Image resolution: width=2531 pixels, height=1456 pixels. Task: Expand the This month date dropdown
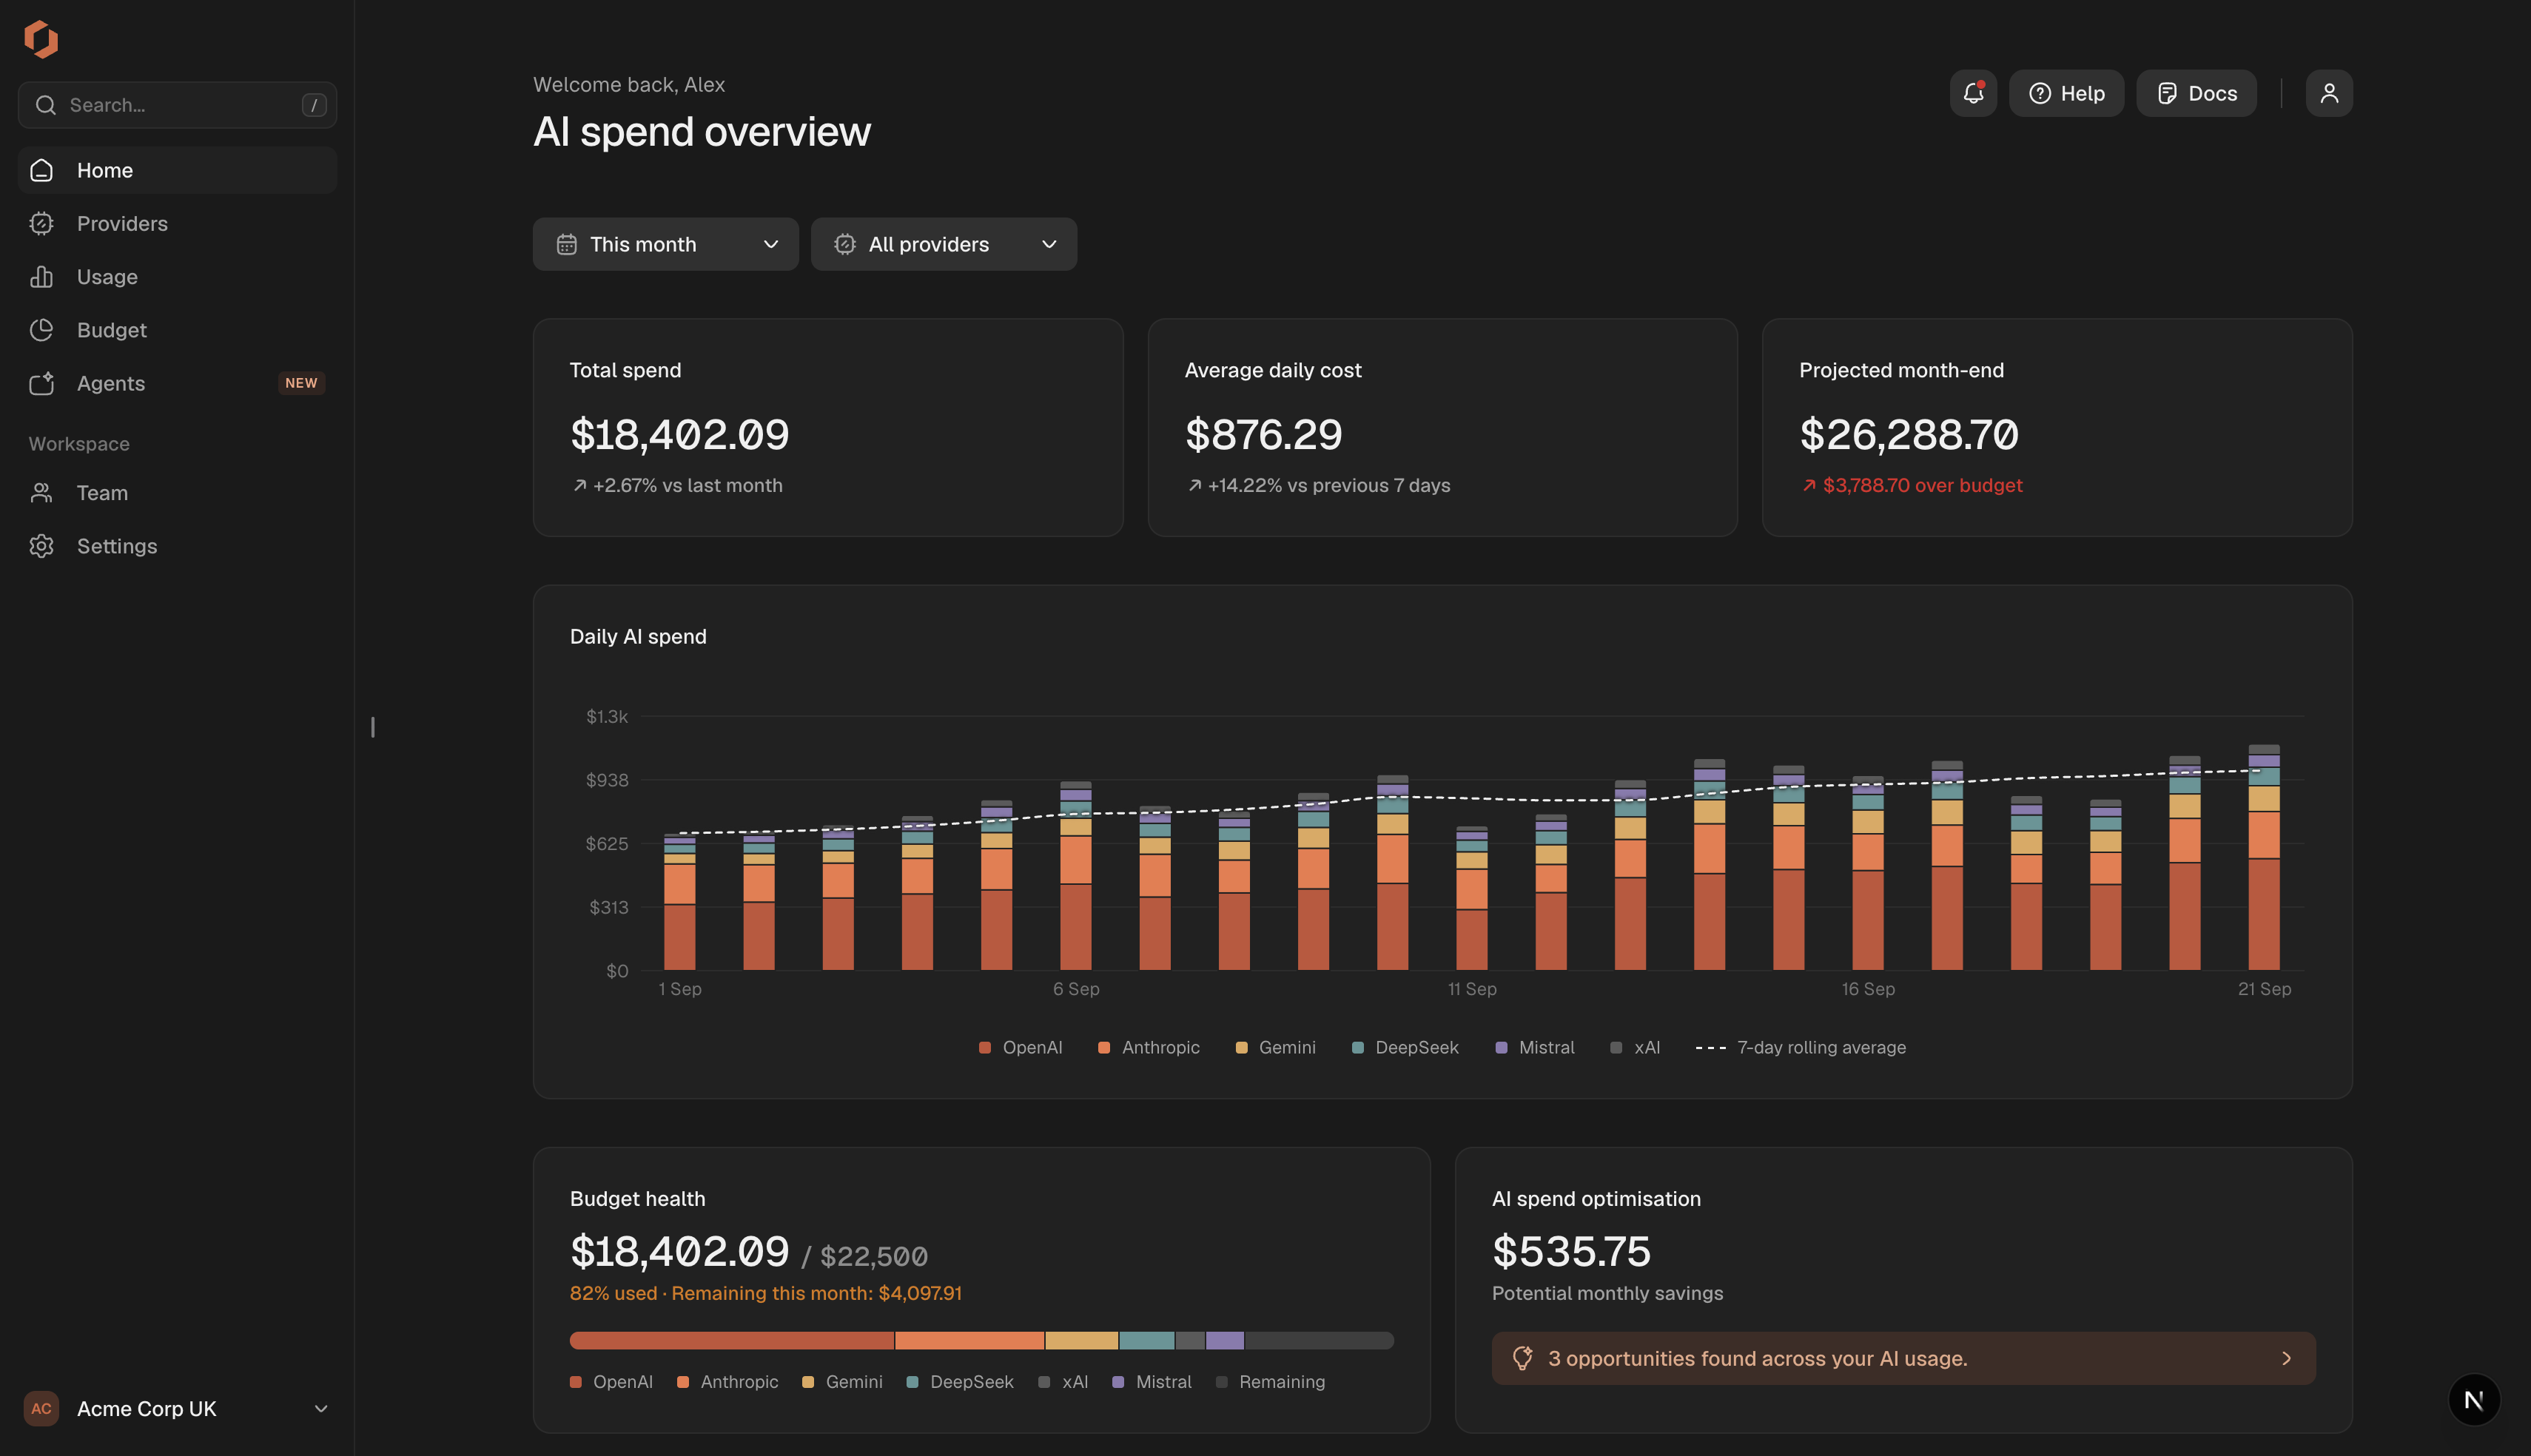(665, 244)
